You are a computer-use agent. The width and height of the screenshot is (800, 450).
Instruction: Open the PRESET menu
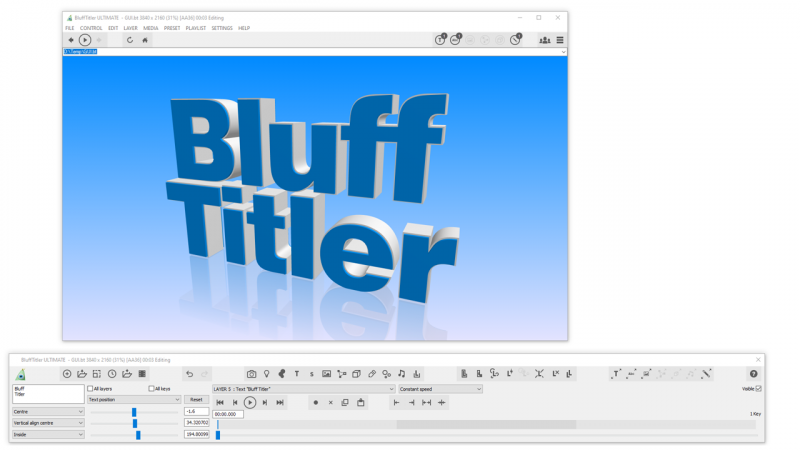pos(172,28)
